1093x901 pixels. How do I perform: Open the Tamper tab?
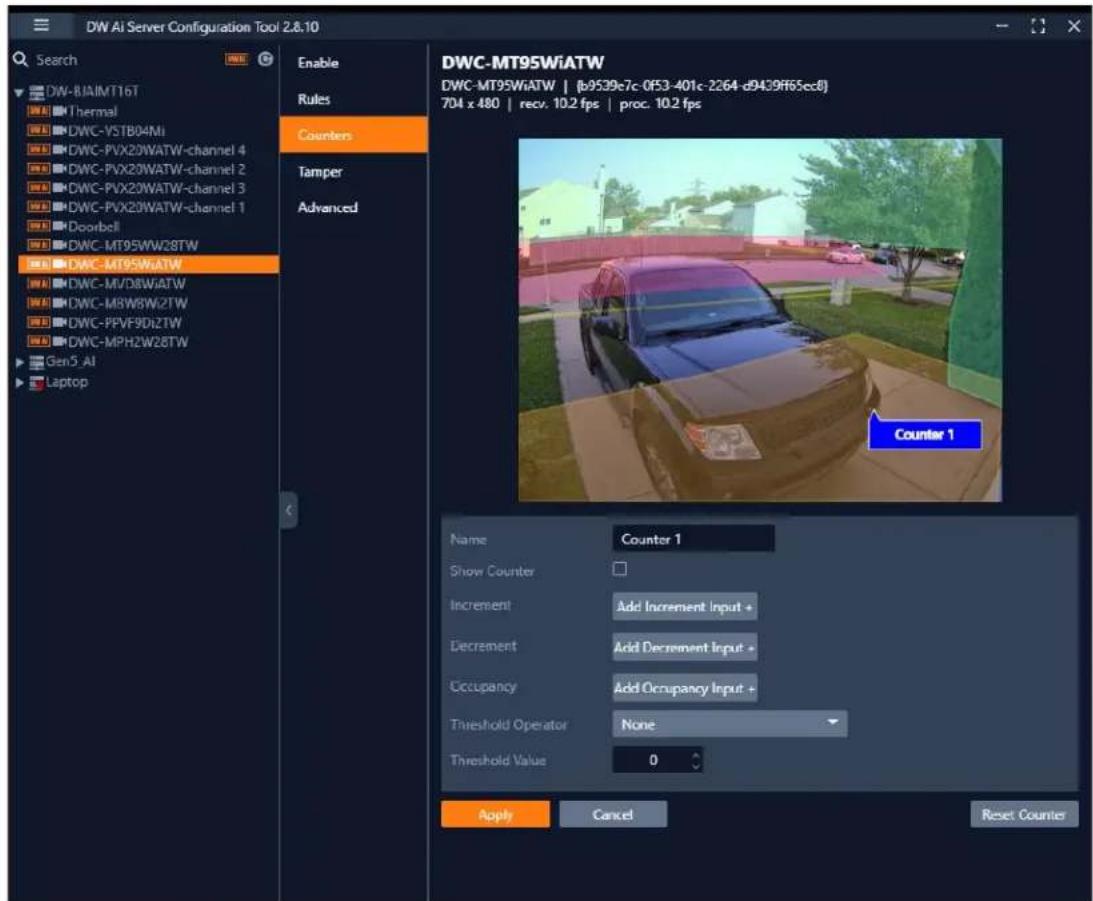pos(353,171)
